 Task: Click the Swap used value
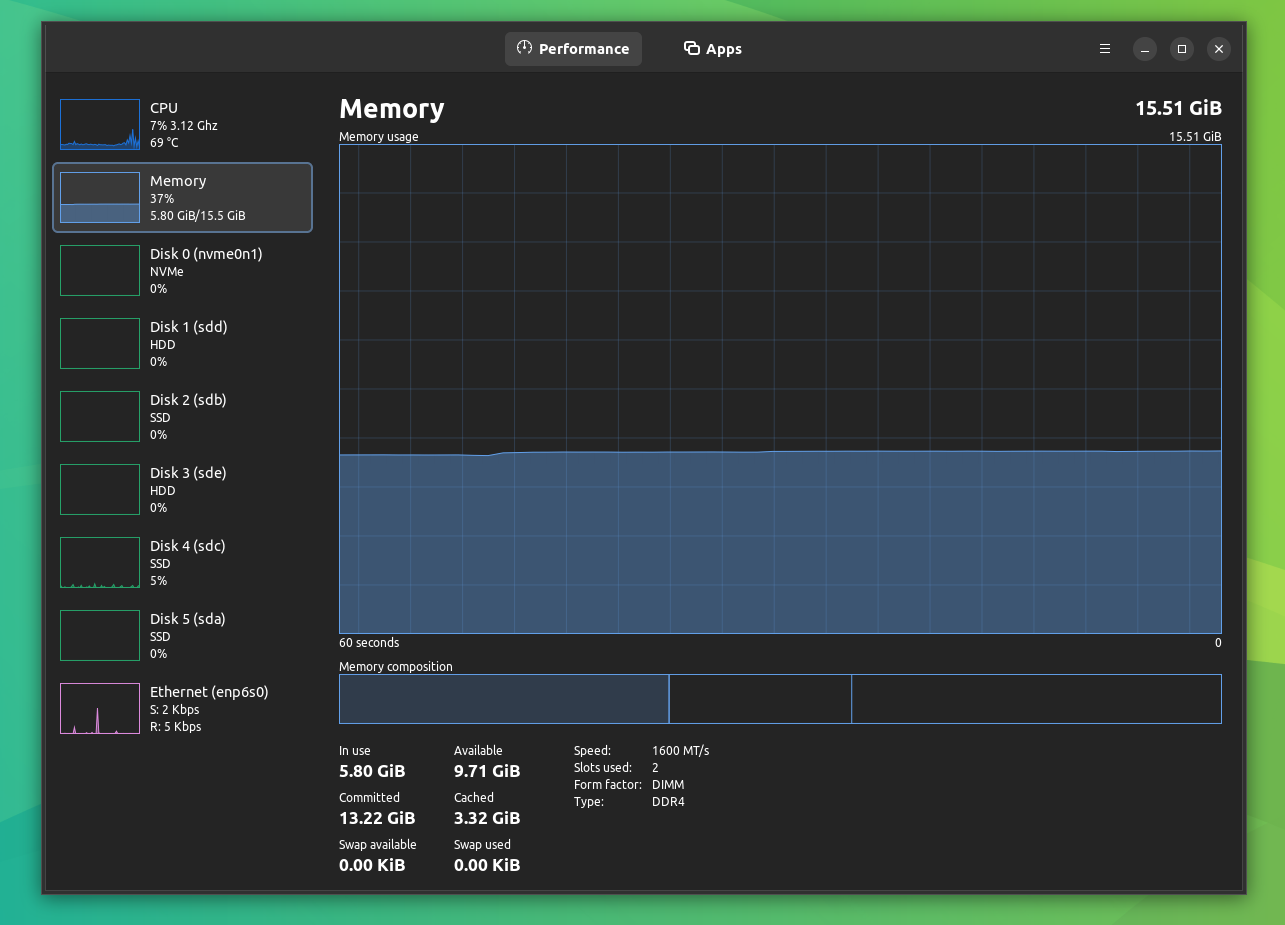(487, 865)
